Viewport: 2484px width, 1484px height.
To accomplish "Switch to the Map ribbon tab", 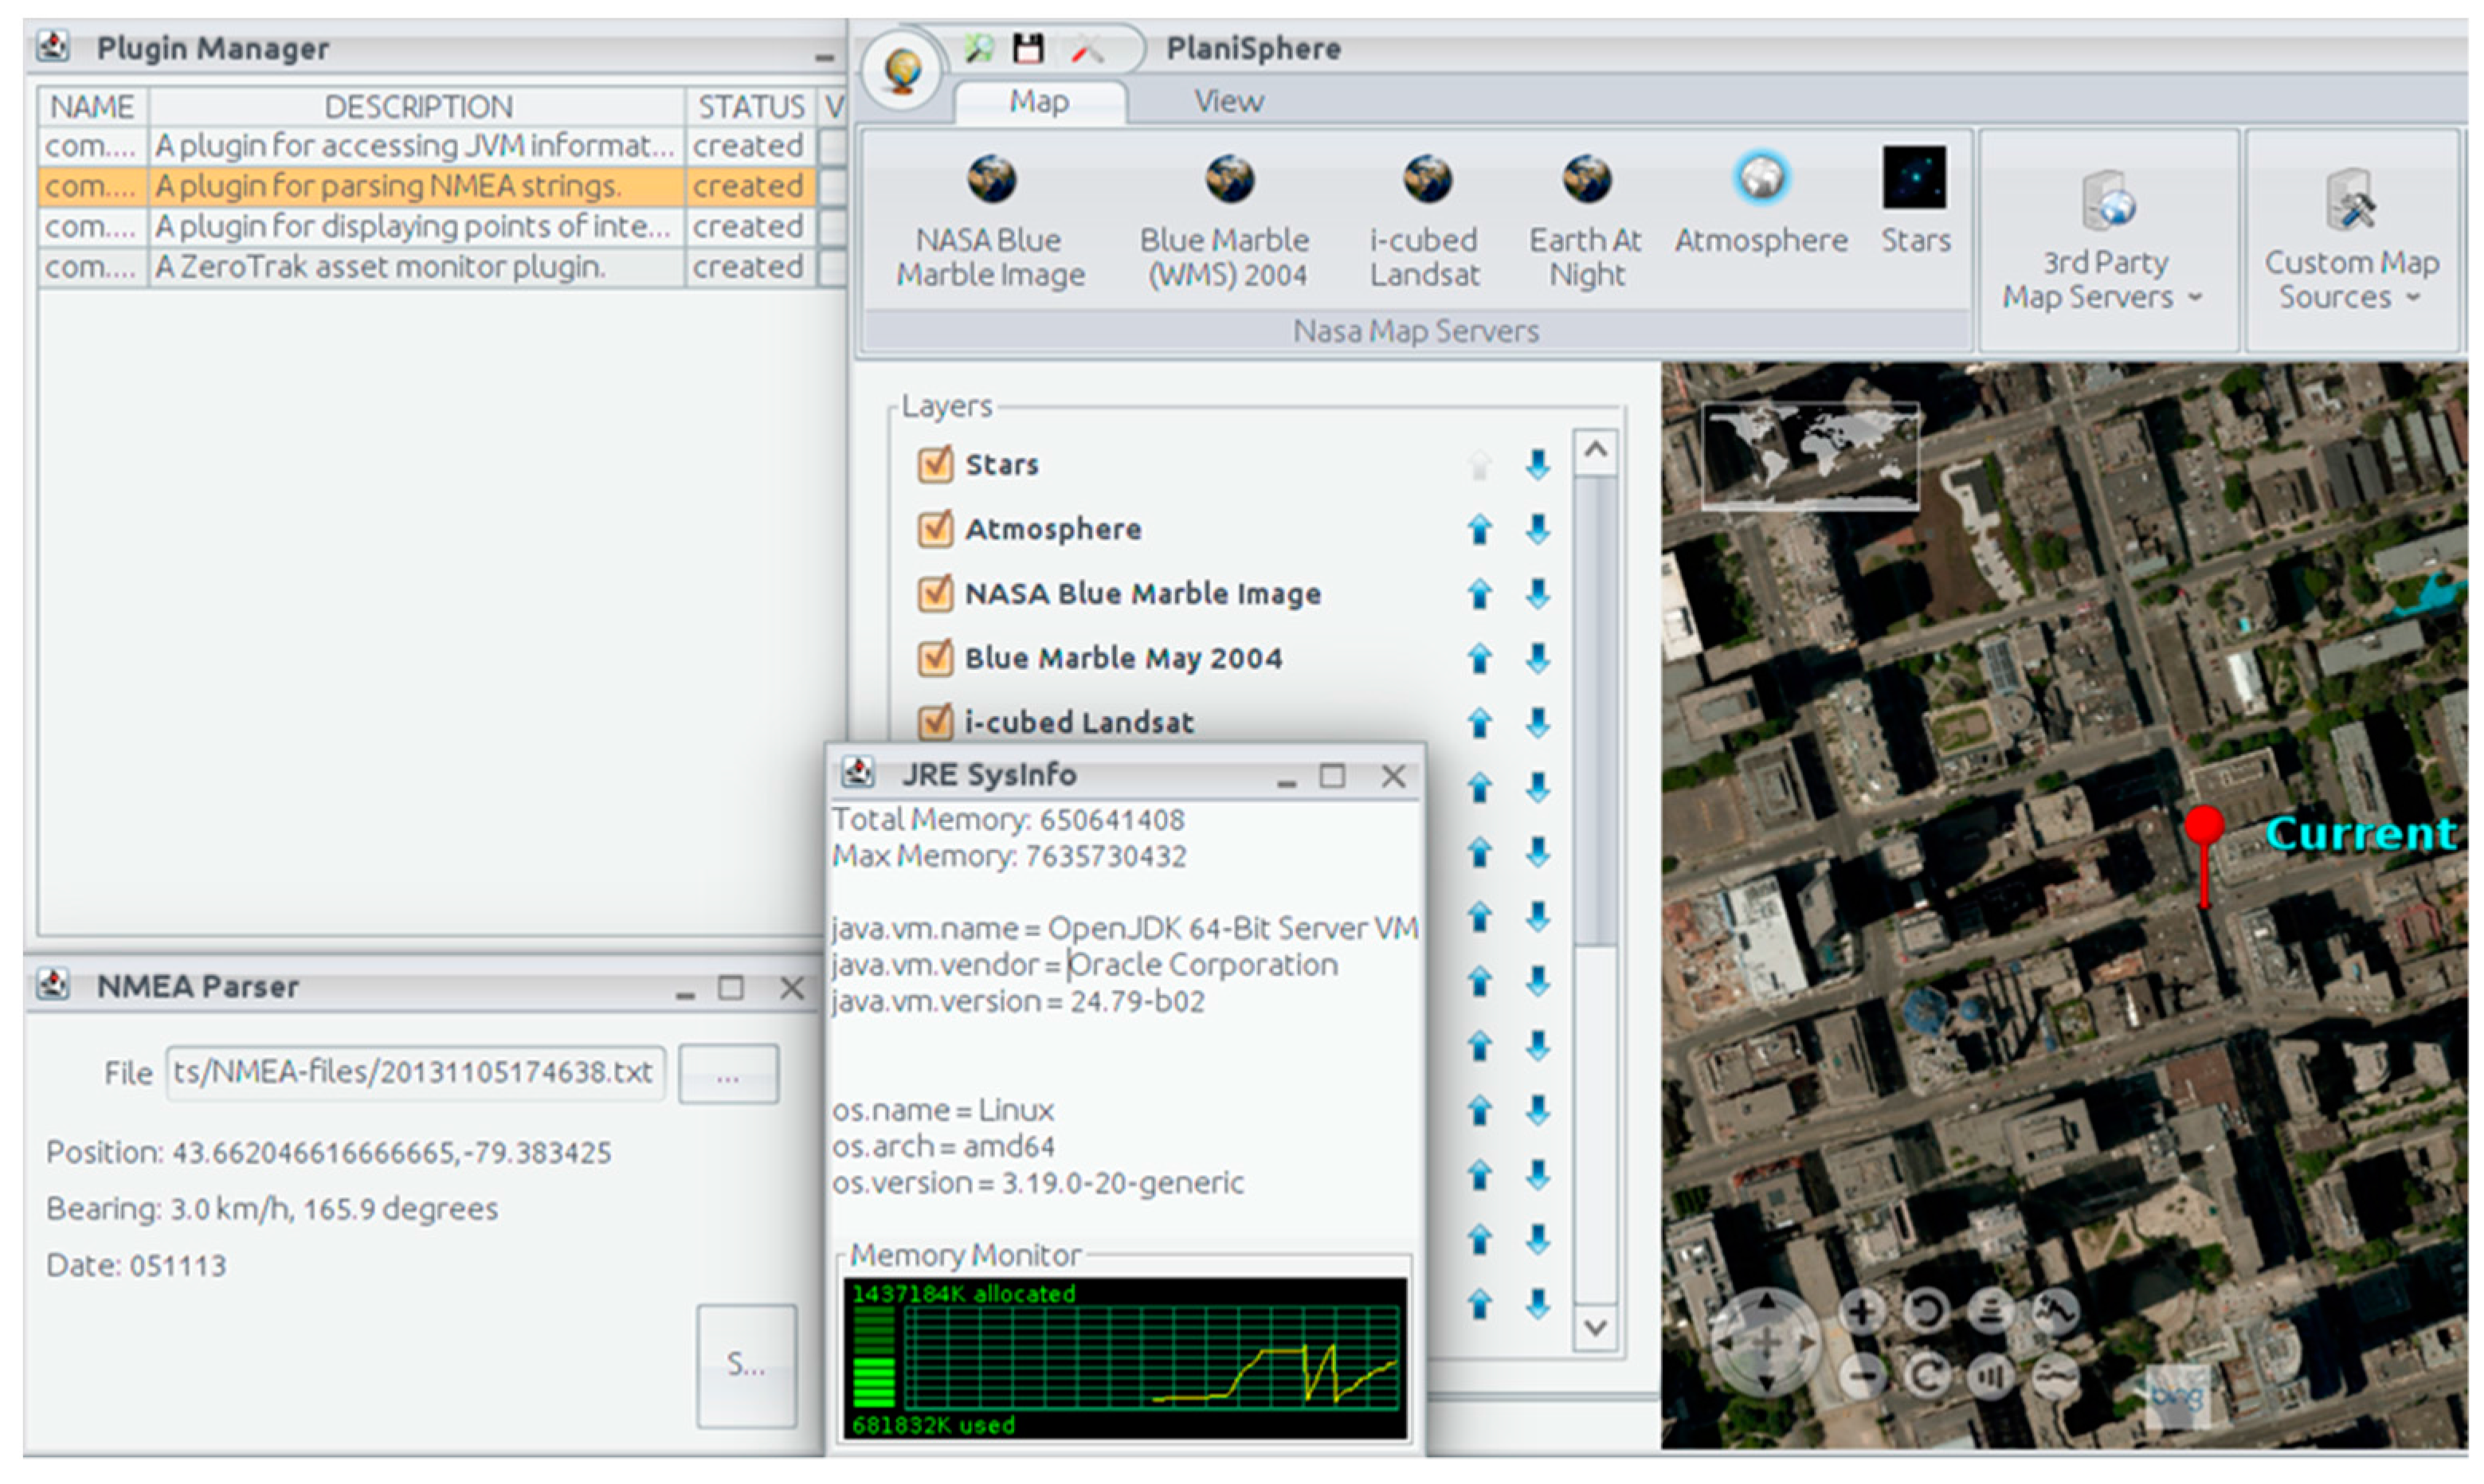I will coord(1039,102).
